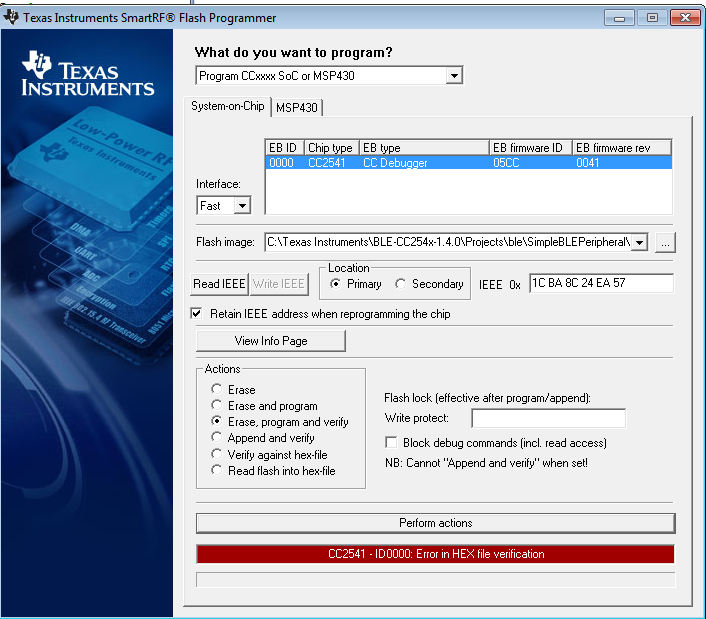Maximize the Flash Programmer window

pos(652,18)
